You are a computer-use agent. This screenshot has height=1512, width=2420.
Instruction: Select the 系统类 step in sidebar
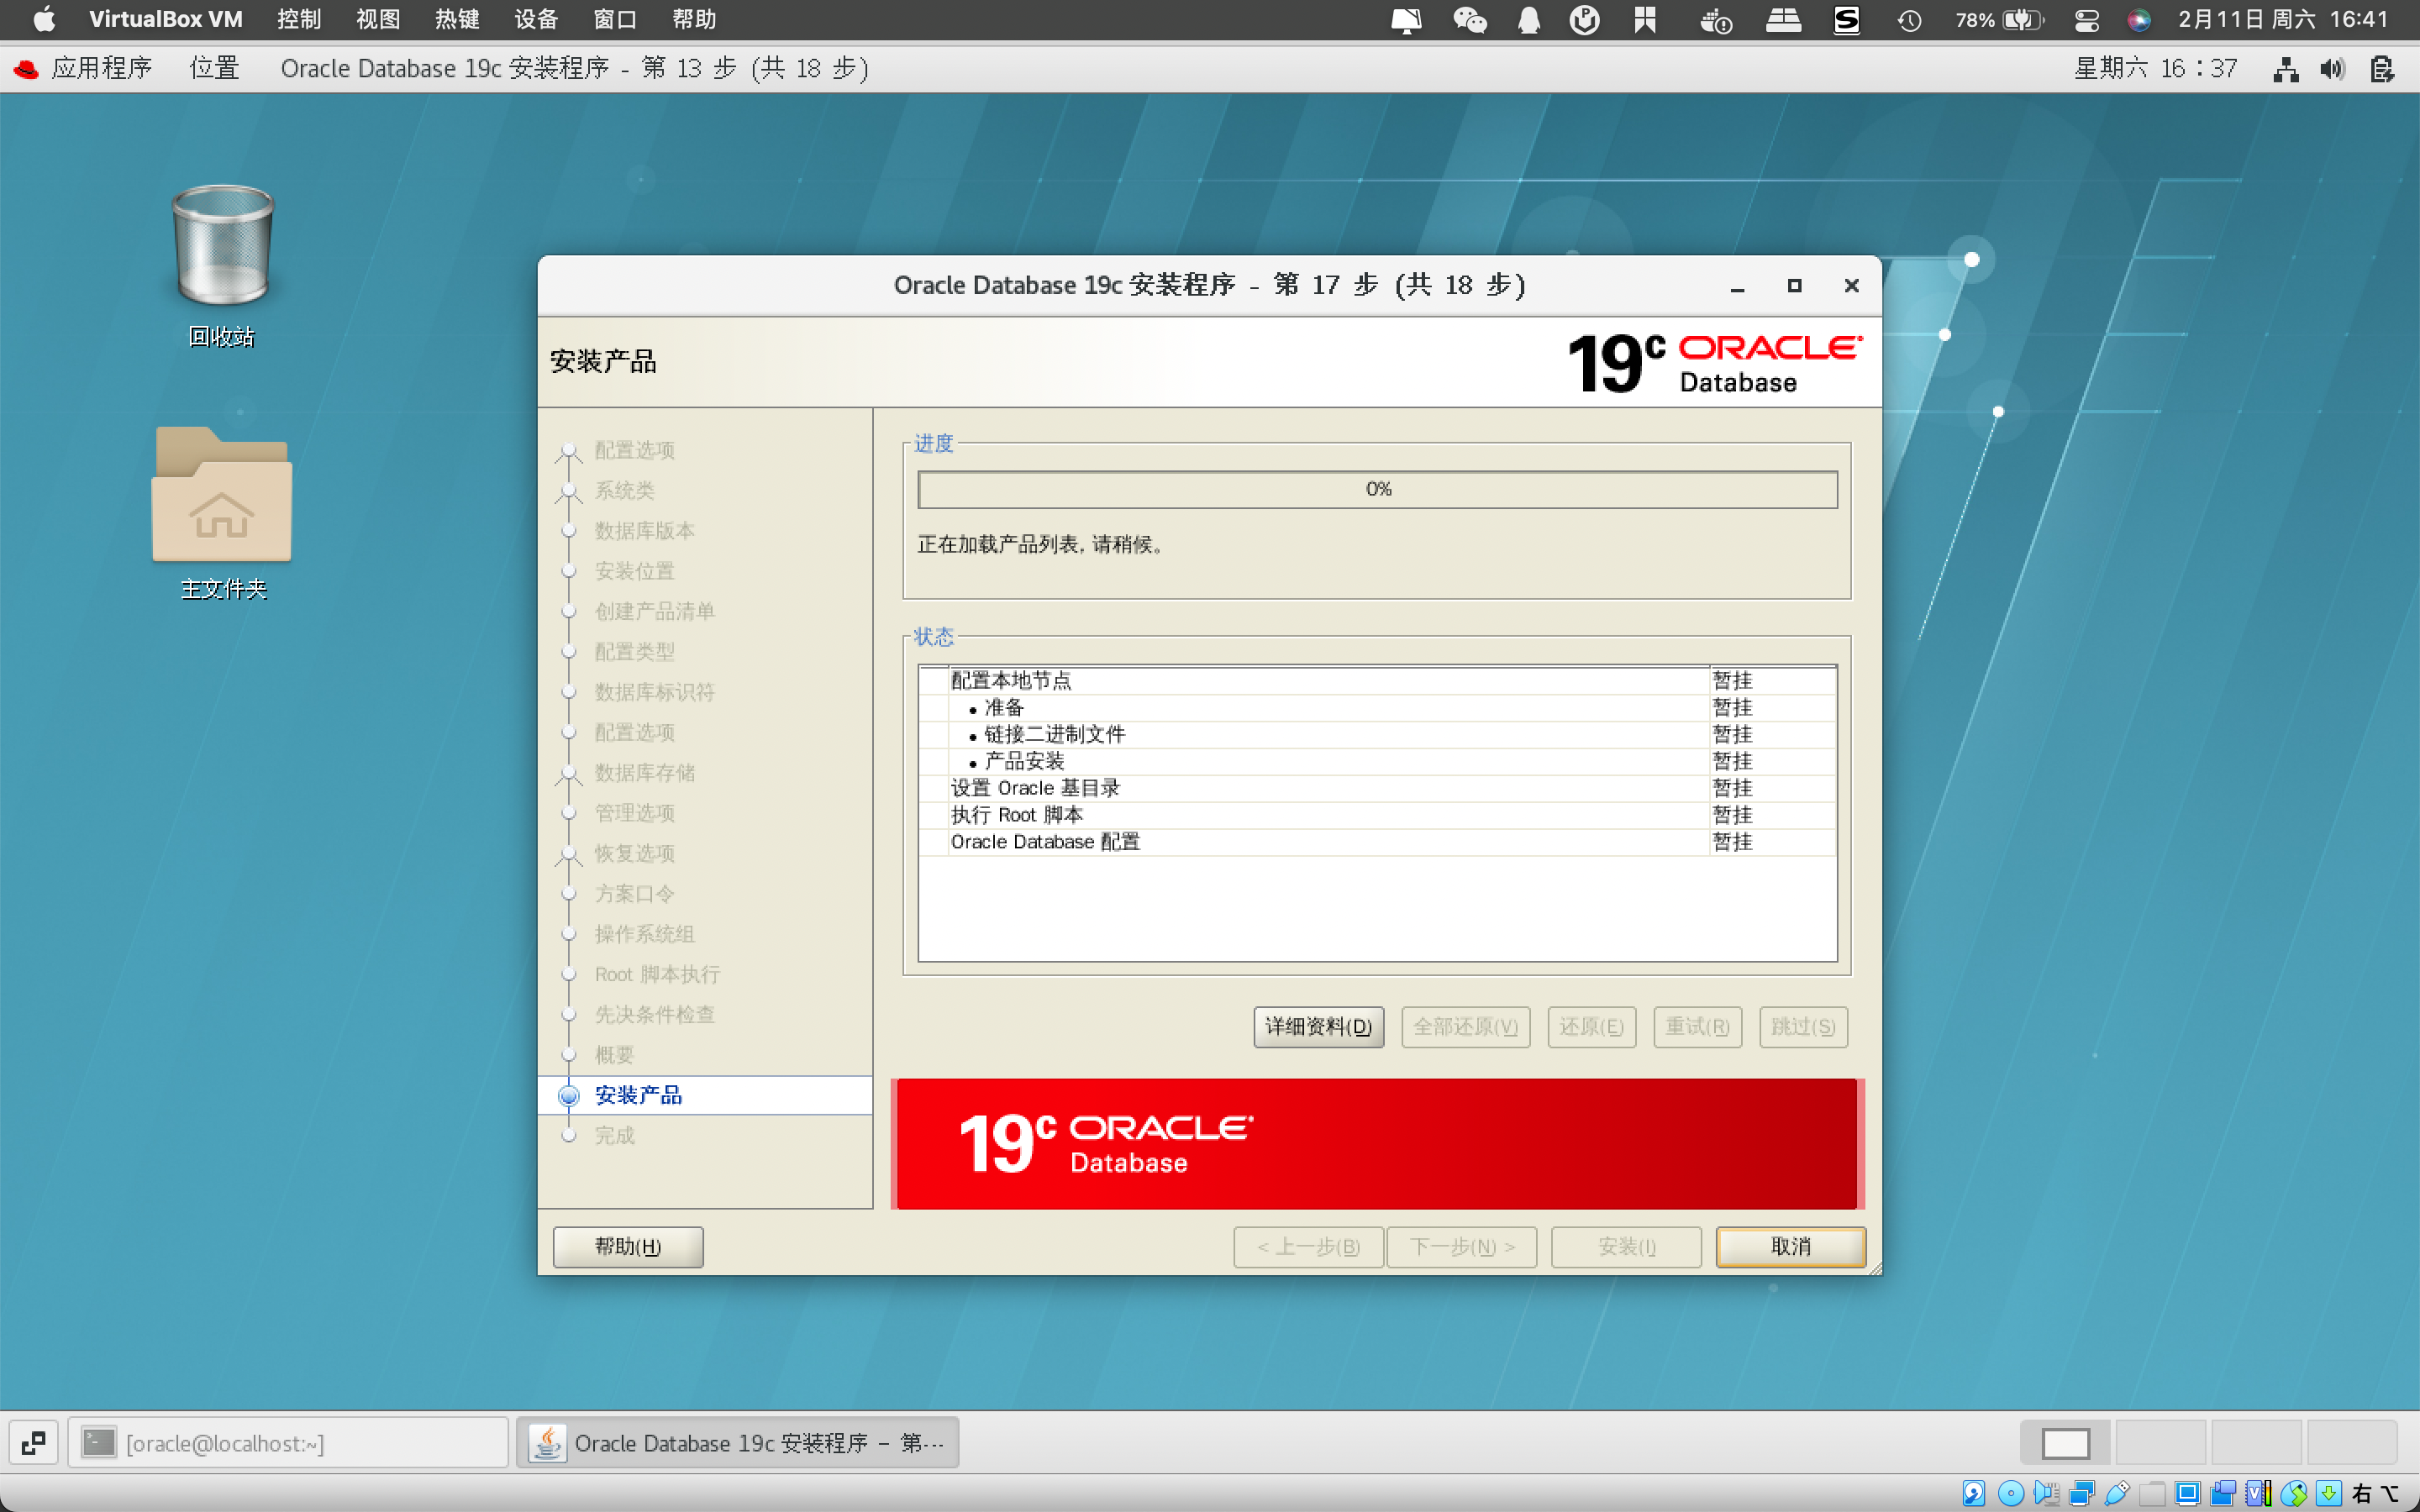click(624, 490)
